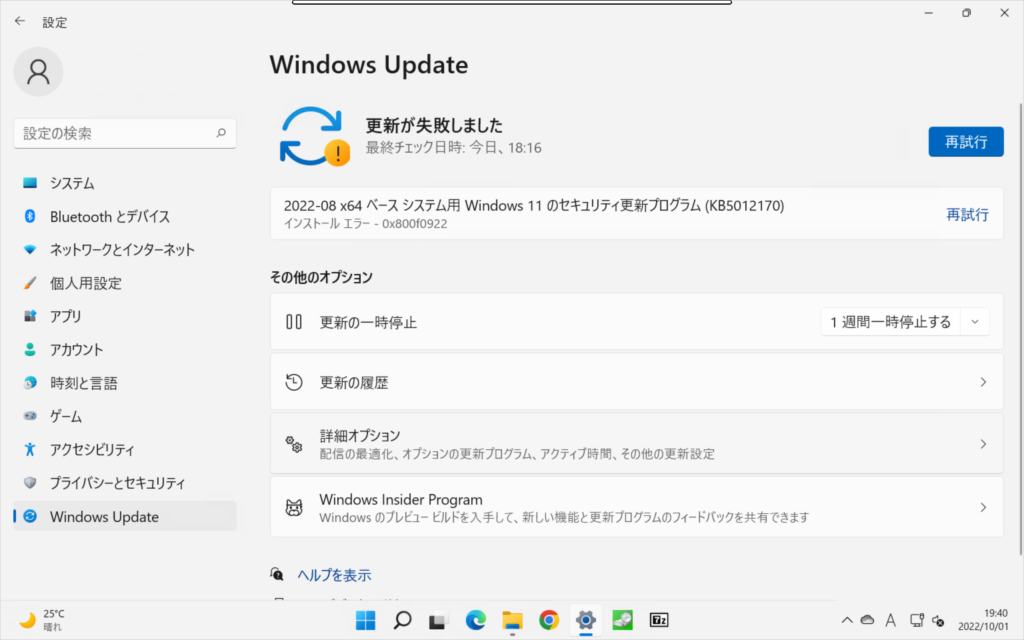Open 更新の履歴 update history row
The width and height of the screenshot is (1024, 640).
636,382
